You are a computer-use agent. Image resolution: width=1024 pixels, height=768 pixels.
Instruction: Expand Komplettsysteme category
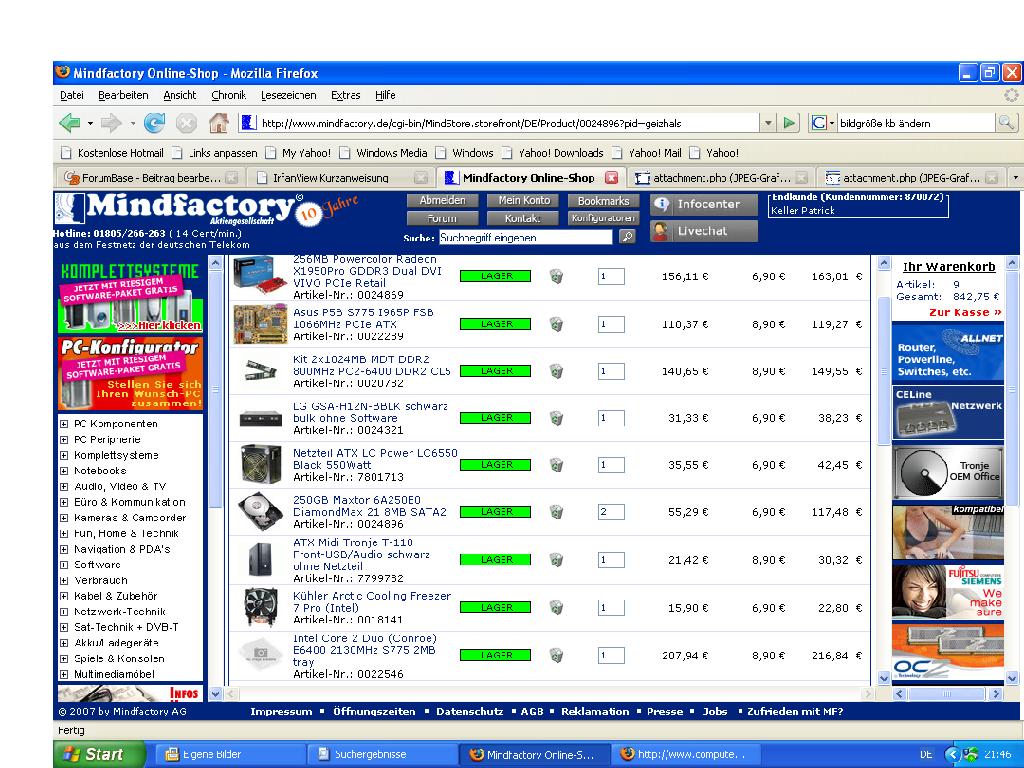tap(64, 455)
